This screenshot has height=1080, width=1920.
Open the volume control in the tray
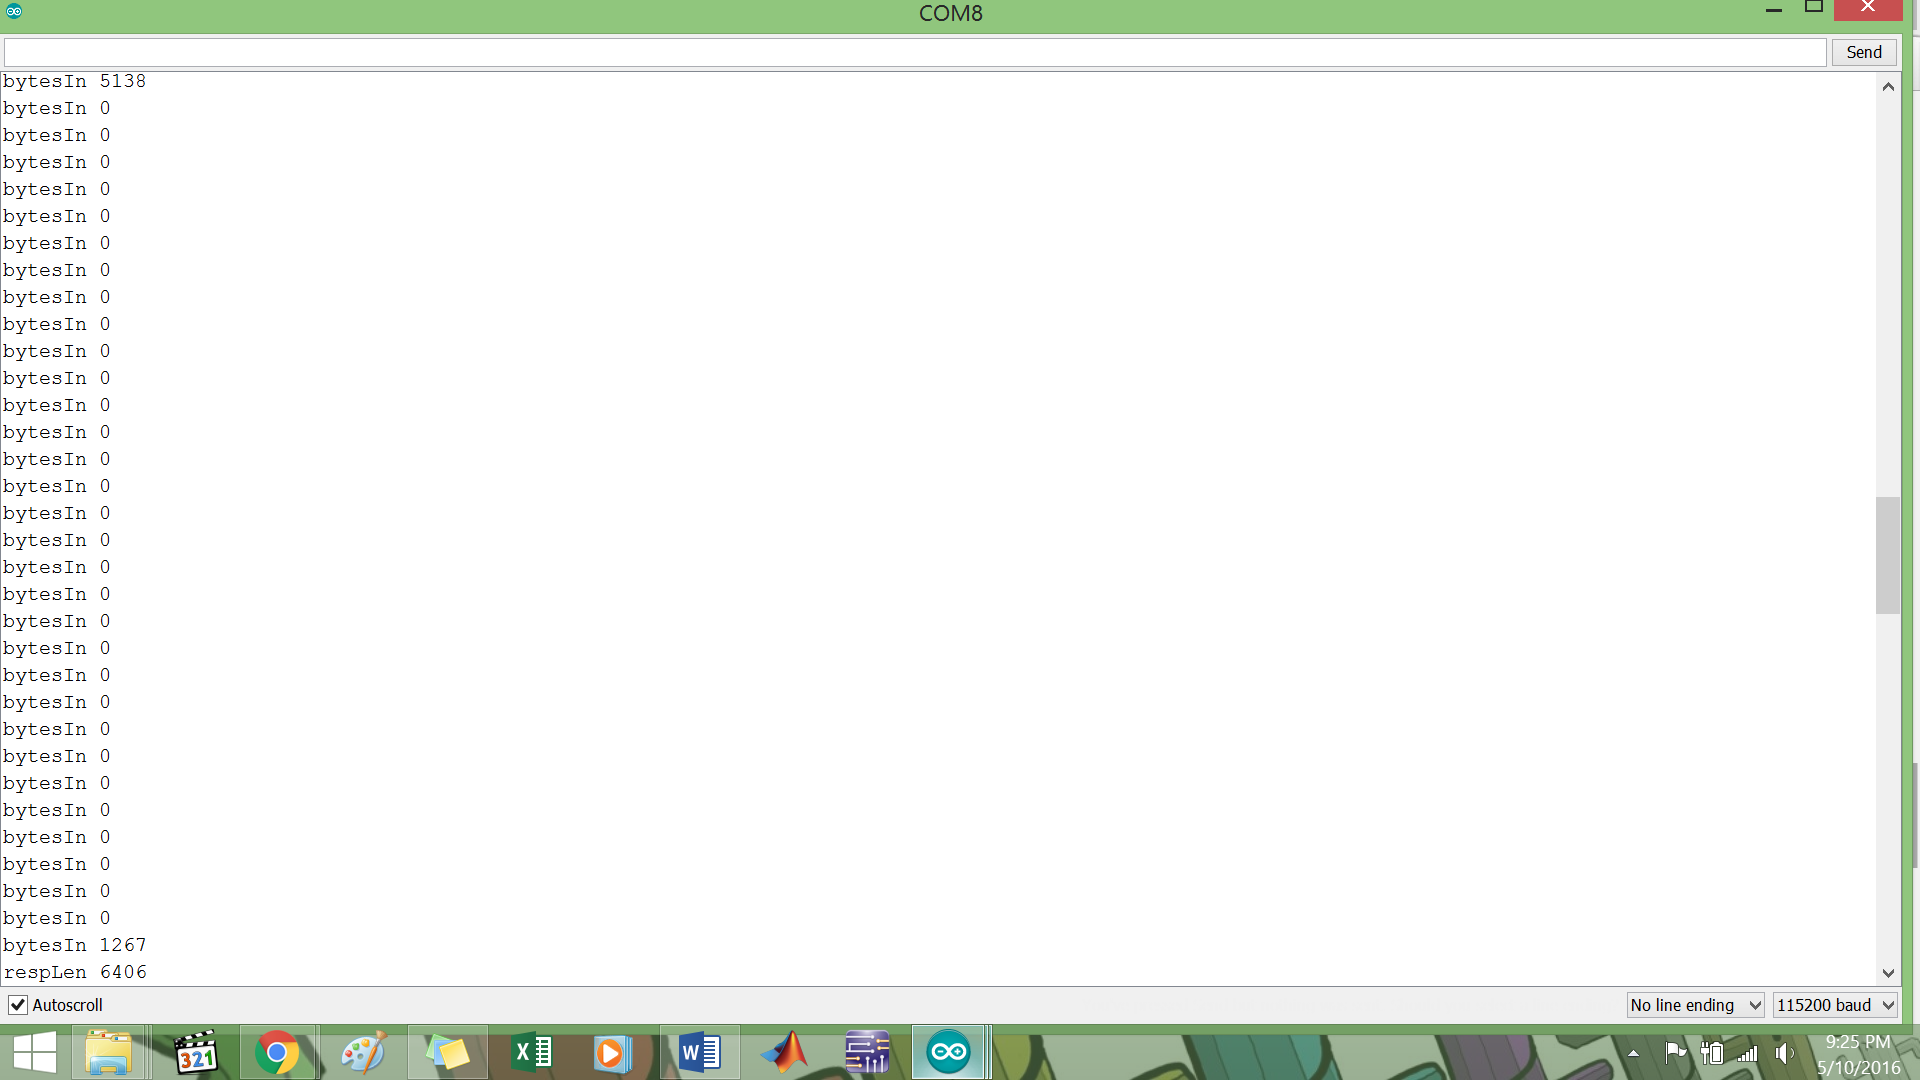pyautogui.click(x=1785, y=1053)
